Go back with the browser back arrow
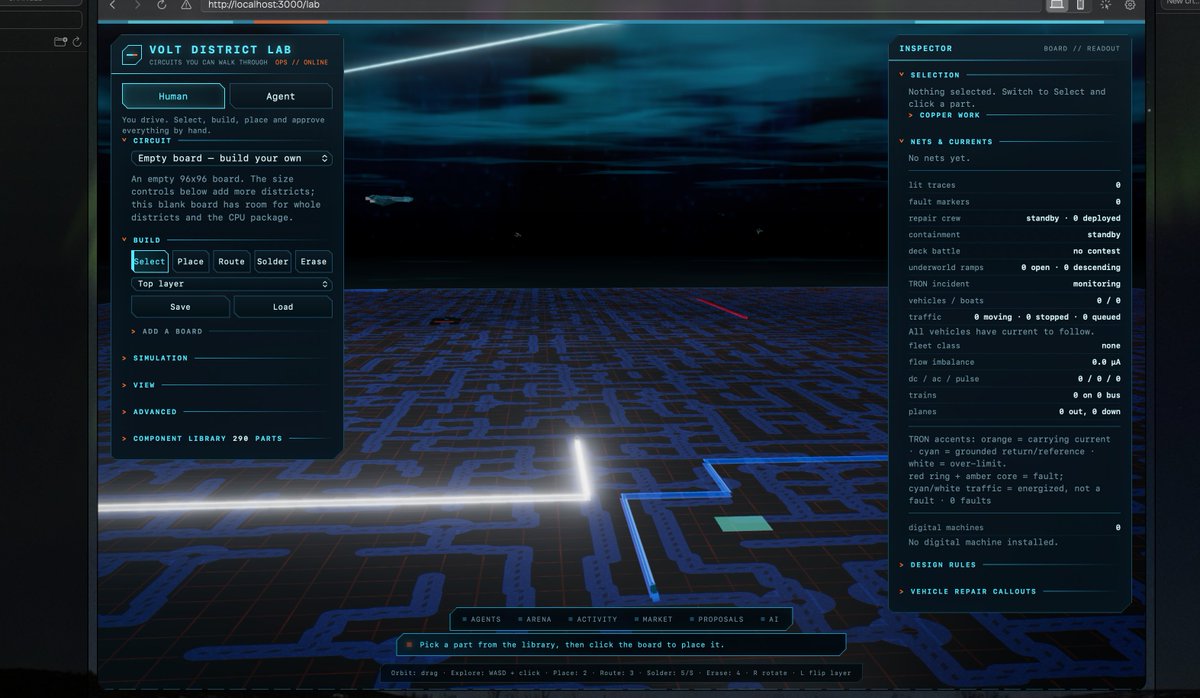The height and width of the screenshot is (698, 1200). (112, 5)
